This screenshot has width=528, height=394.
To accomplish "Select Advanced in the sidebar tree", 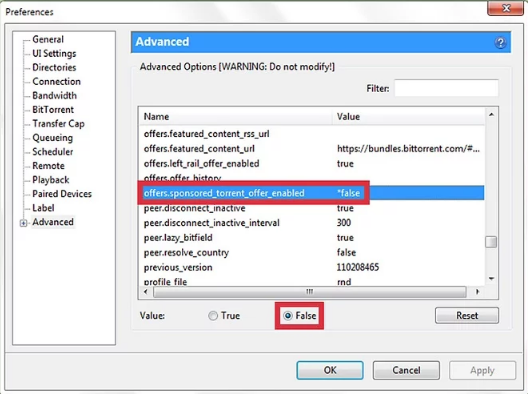I will pos(53,222).
